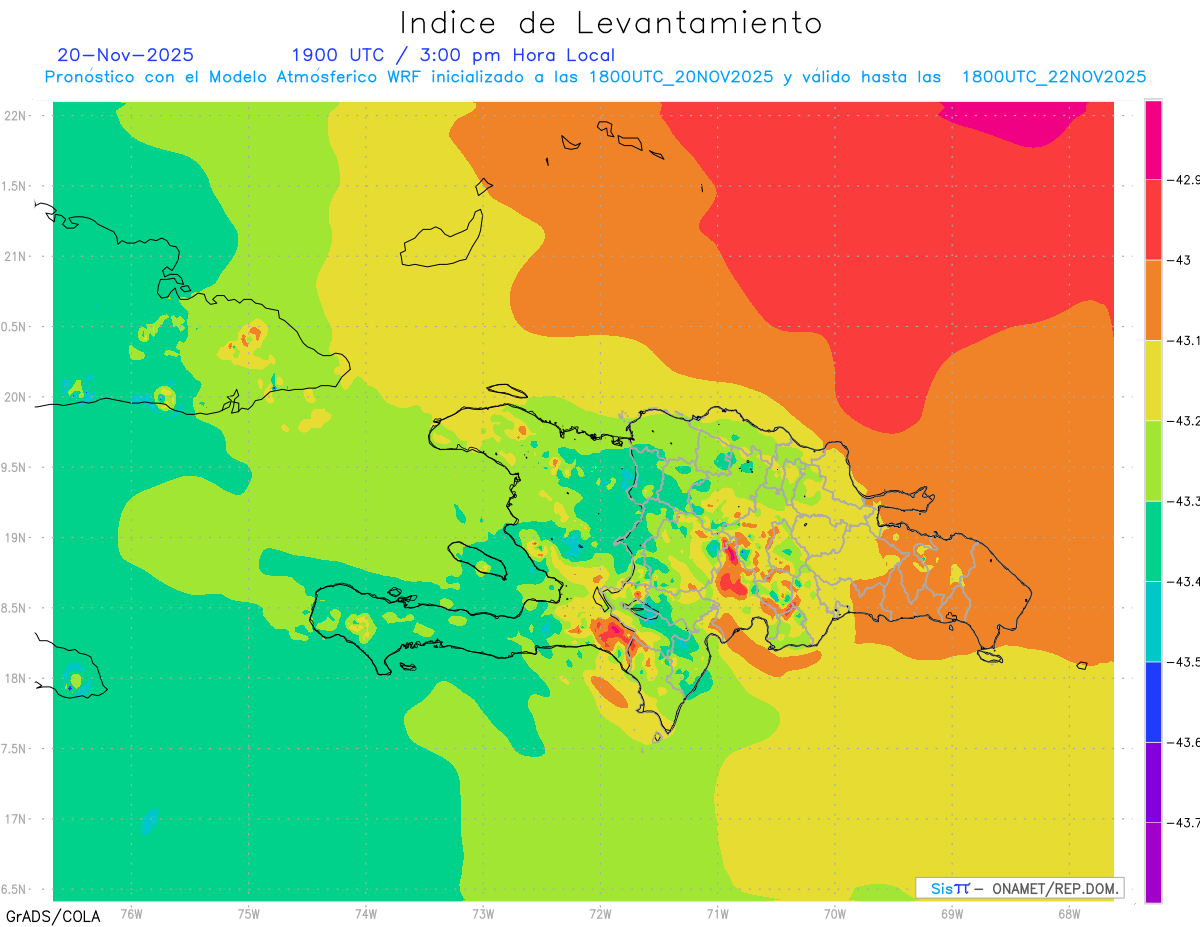Click the '-42.9' color bar label

tap(1184, 180)
